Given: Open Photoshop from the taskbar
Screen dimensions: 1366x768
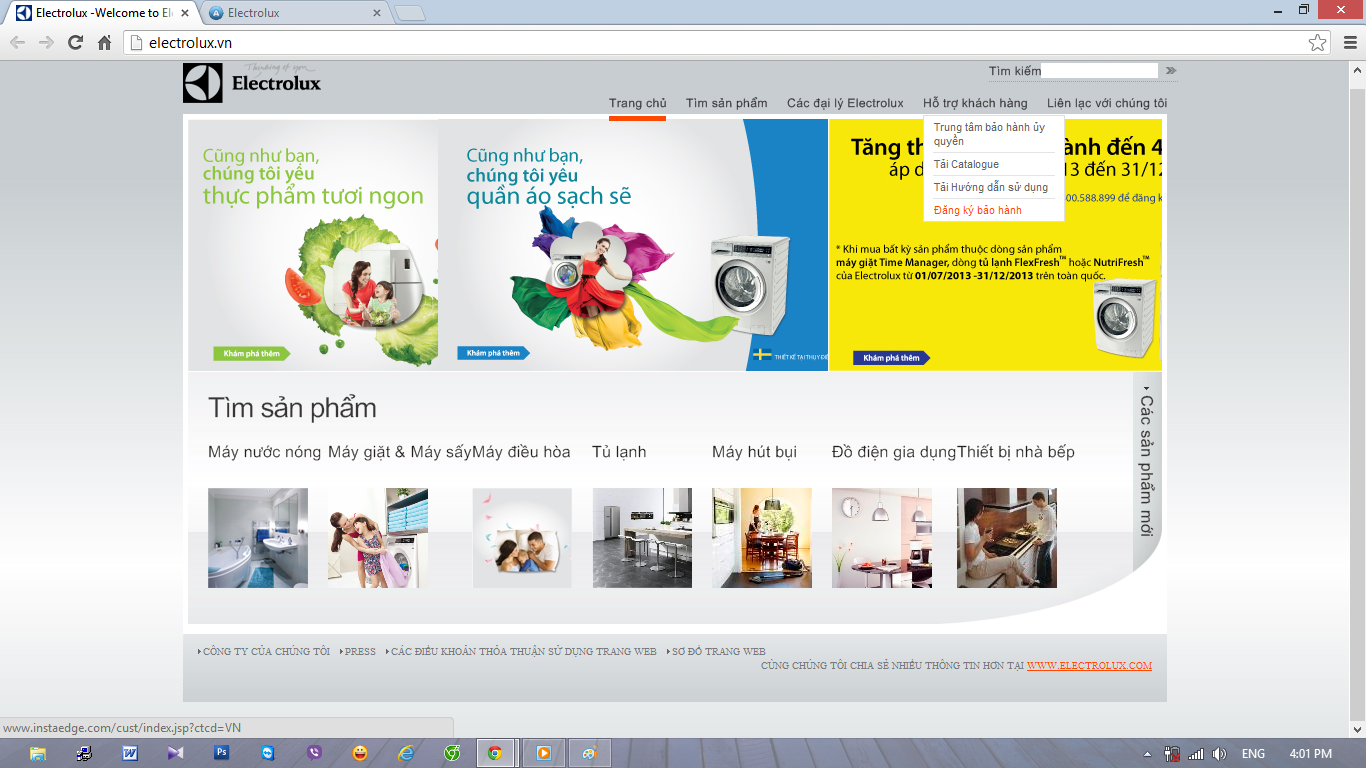Looking at the screenshot, I should 222,753.
